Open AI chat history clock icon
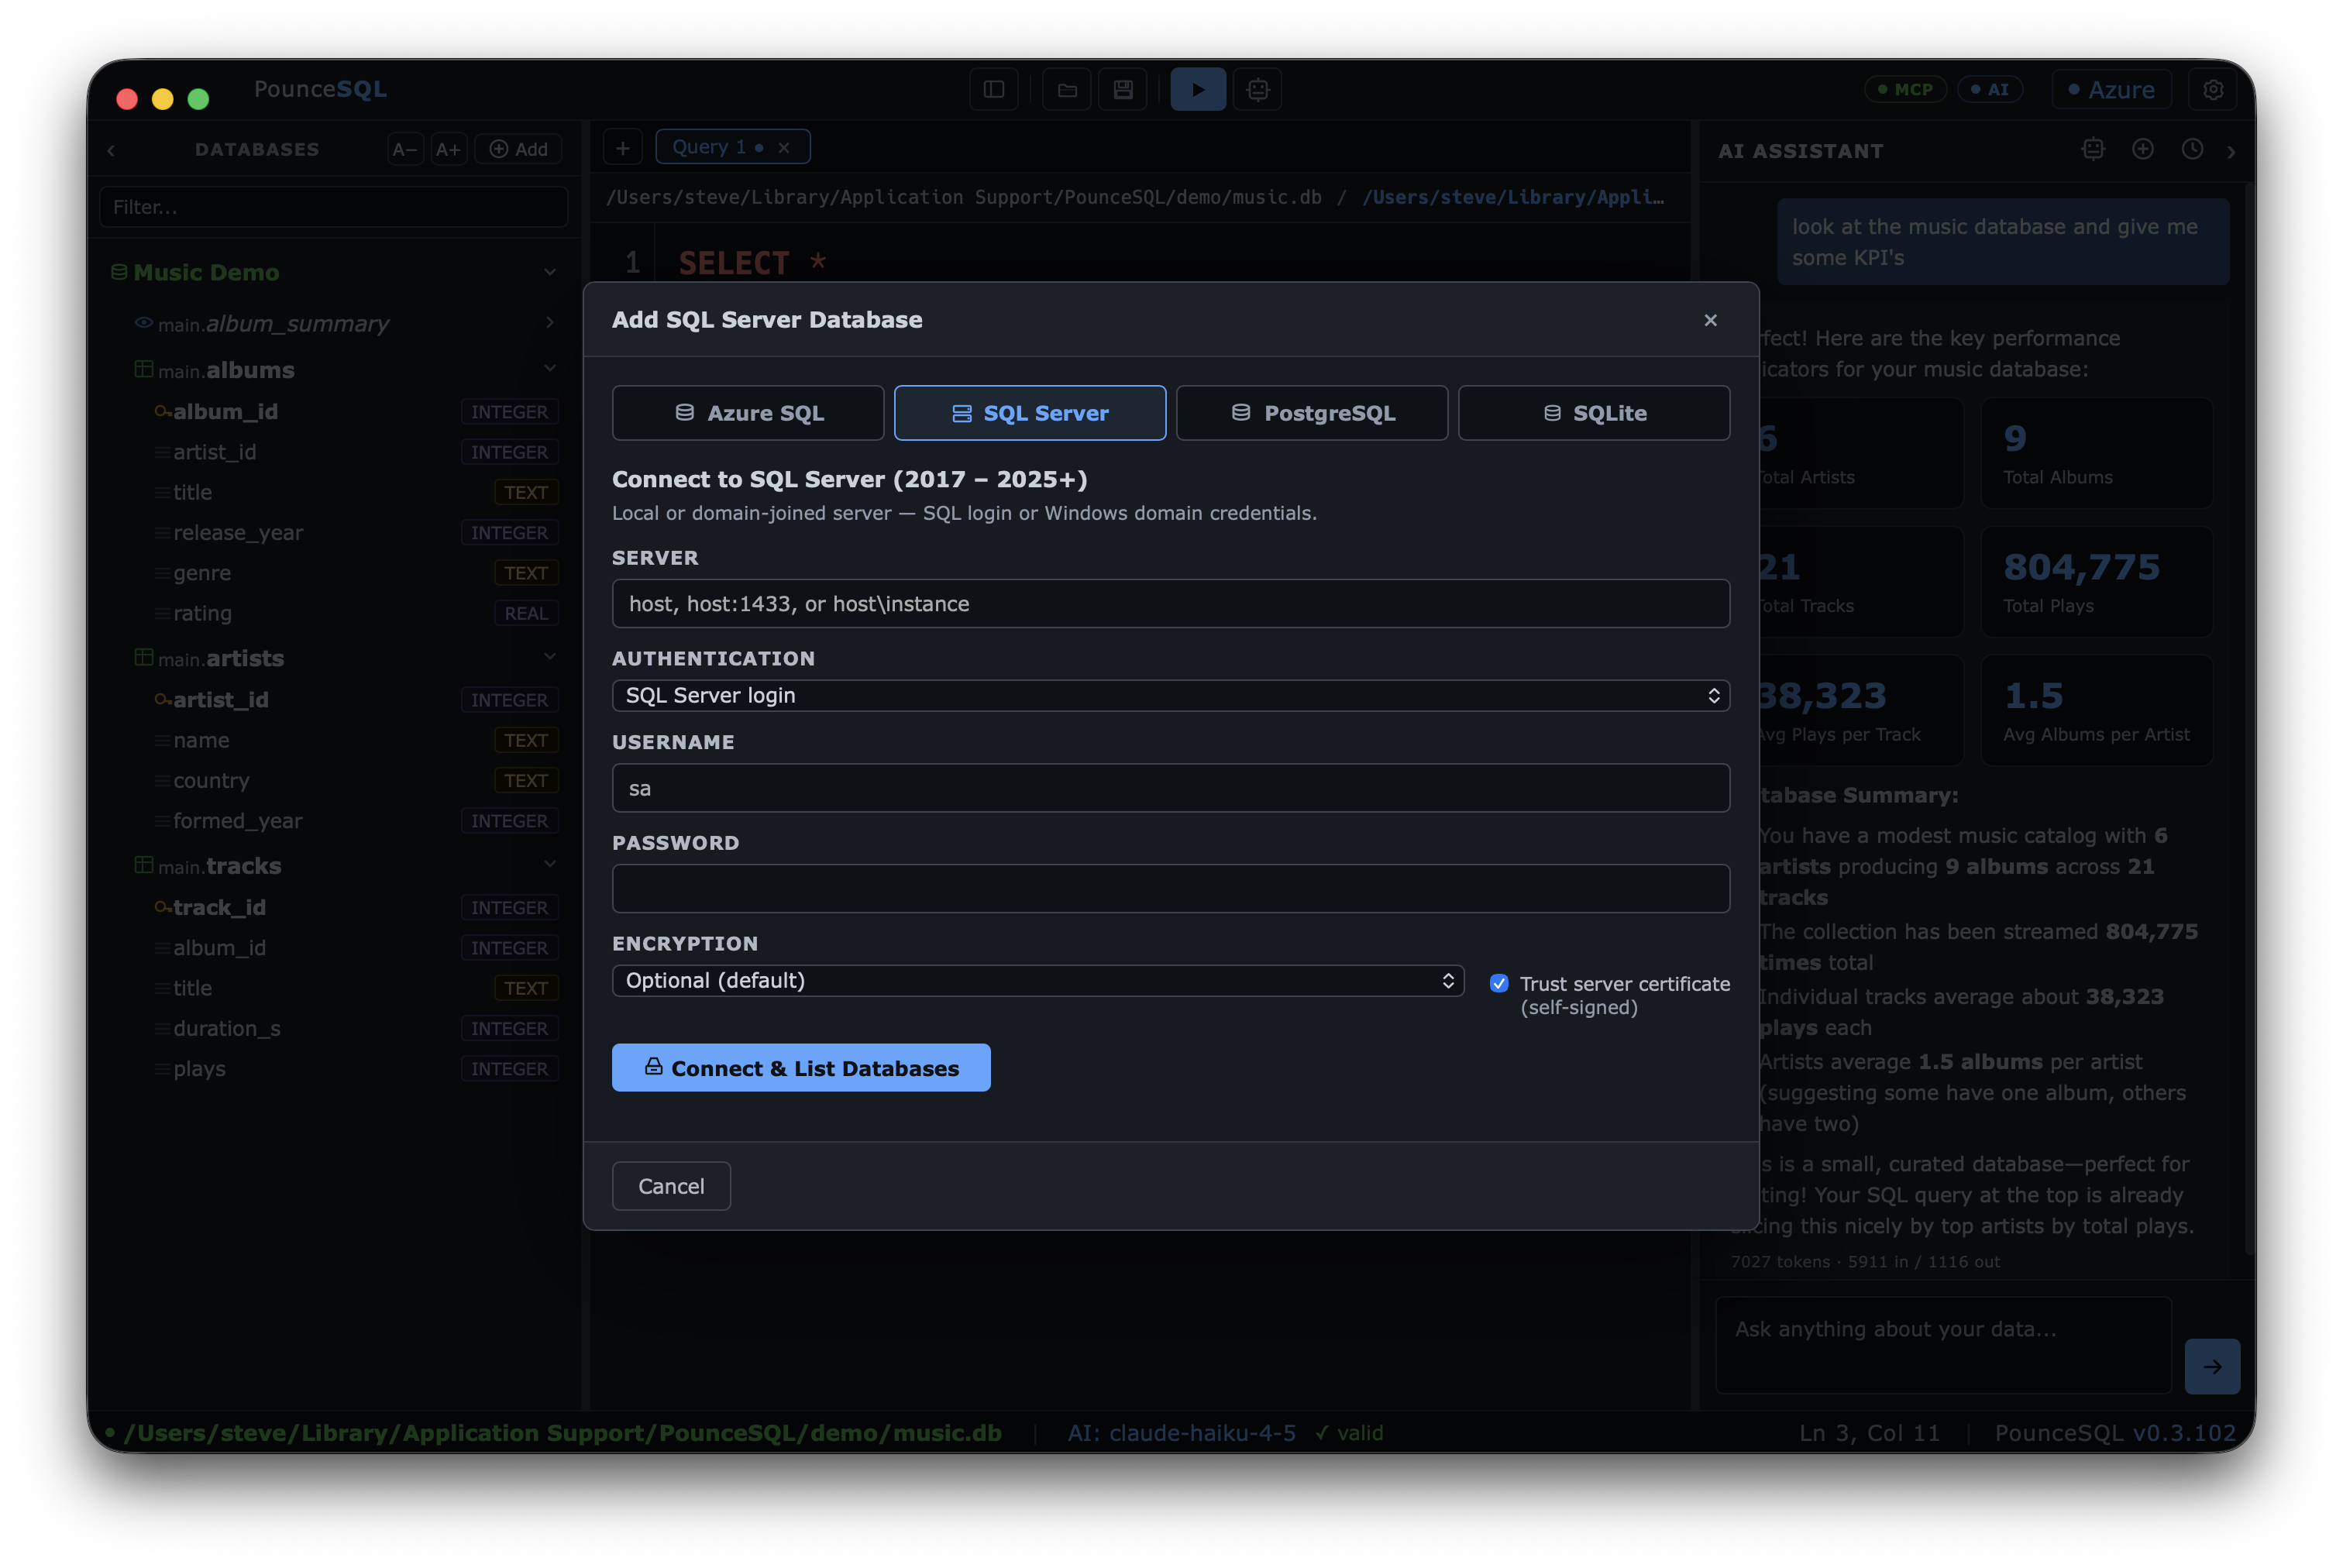 [x=2191, y=149]
